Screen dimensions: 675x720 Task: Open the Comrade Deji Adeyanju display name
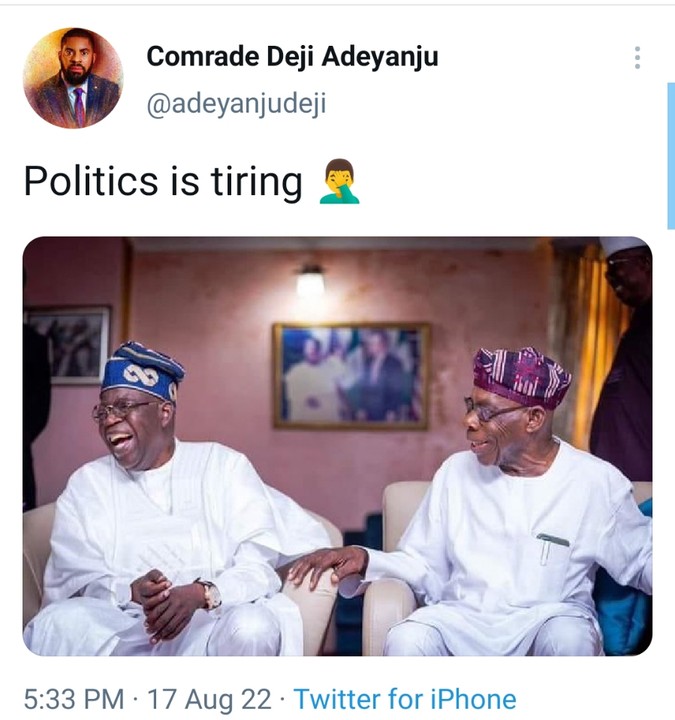click(292, 57)
